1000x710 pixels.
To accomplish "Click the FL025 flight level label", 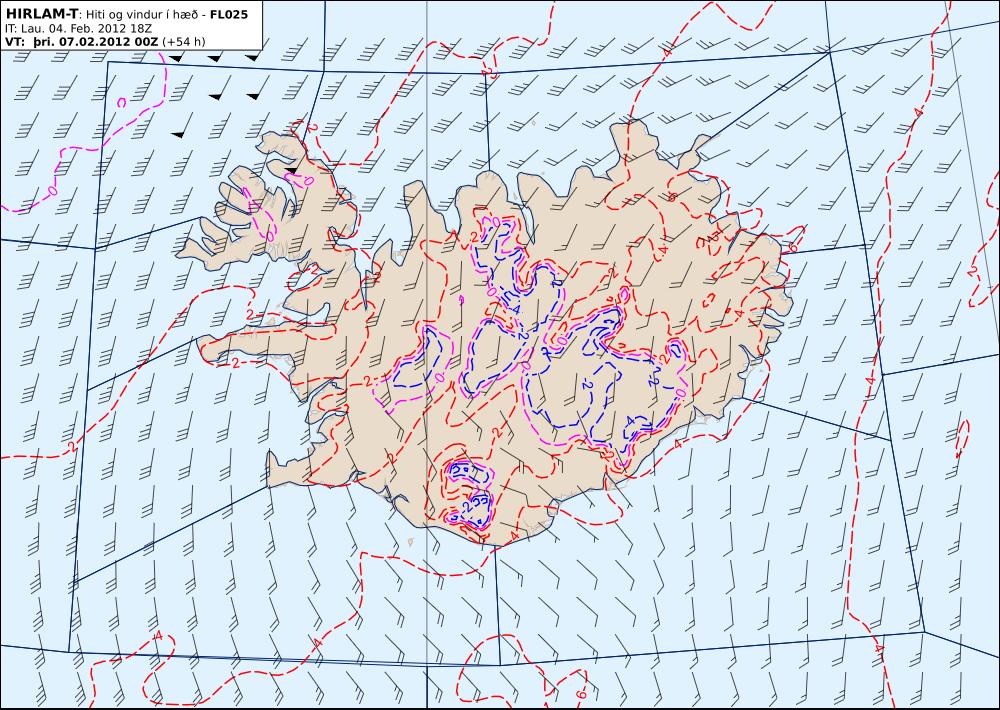I will (x=227, y=14).
